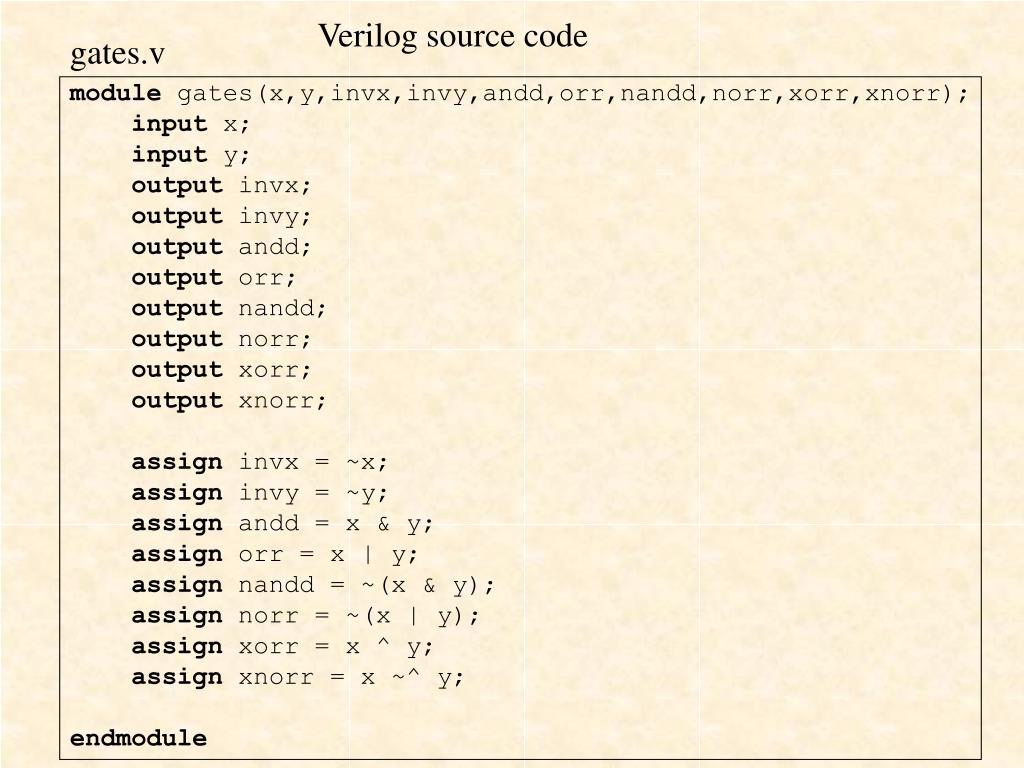This screenshot has height=768, width=1024.
Task: Click the 'assign andd = x & y;' statement
Action: coord(282,524)
